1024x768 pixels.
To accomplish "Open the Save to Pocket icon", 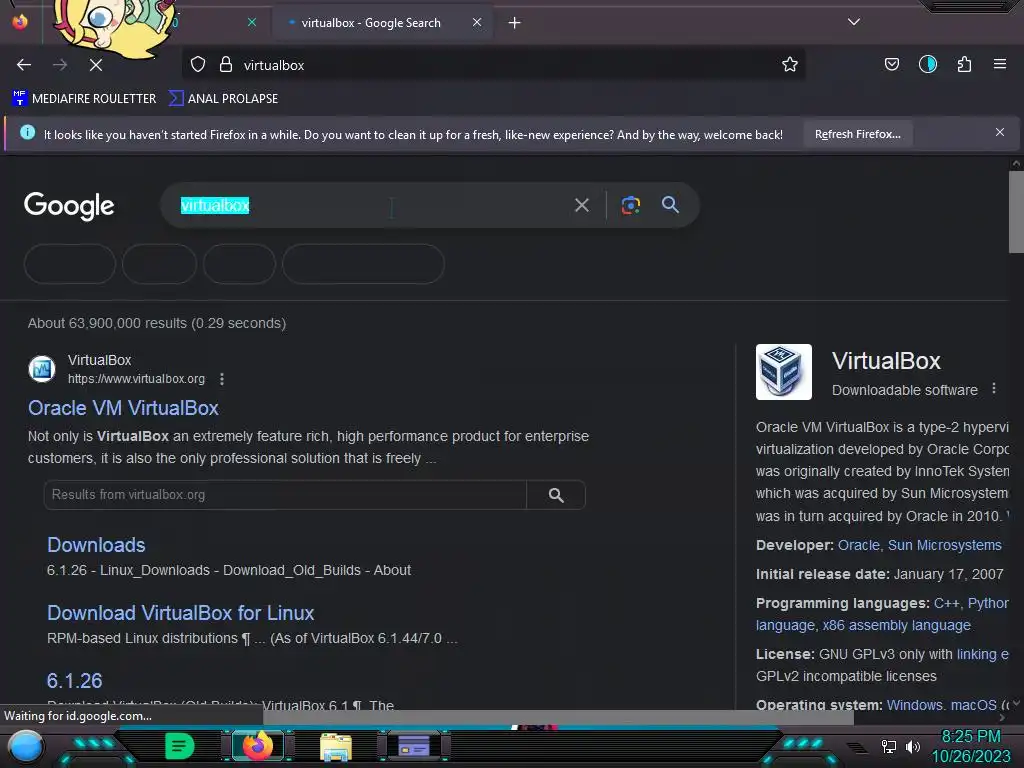I will [x=891, y=65].
